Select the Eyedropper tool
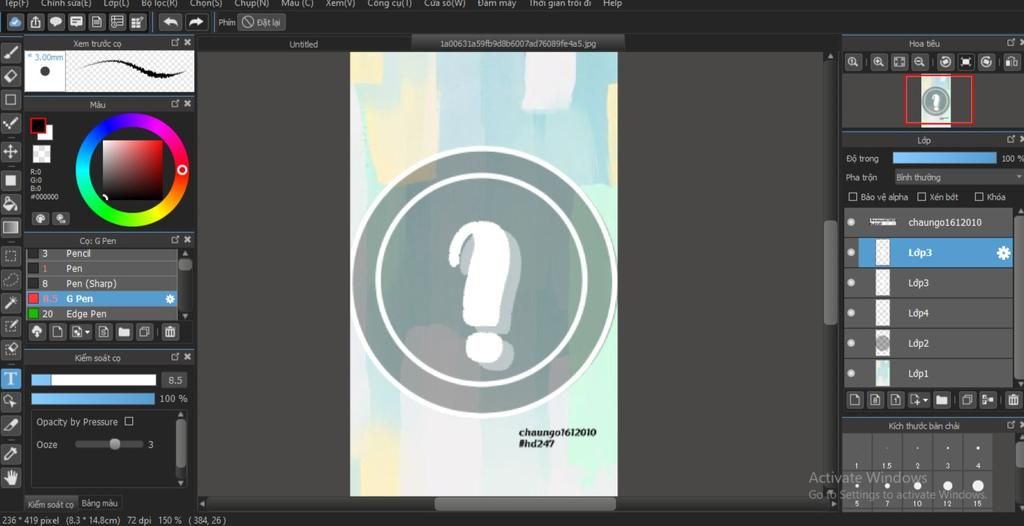Screen dimensions: 1024x526 11,453
